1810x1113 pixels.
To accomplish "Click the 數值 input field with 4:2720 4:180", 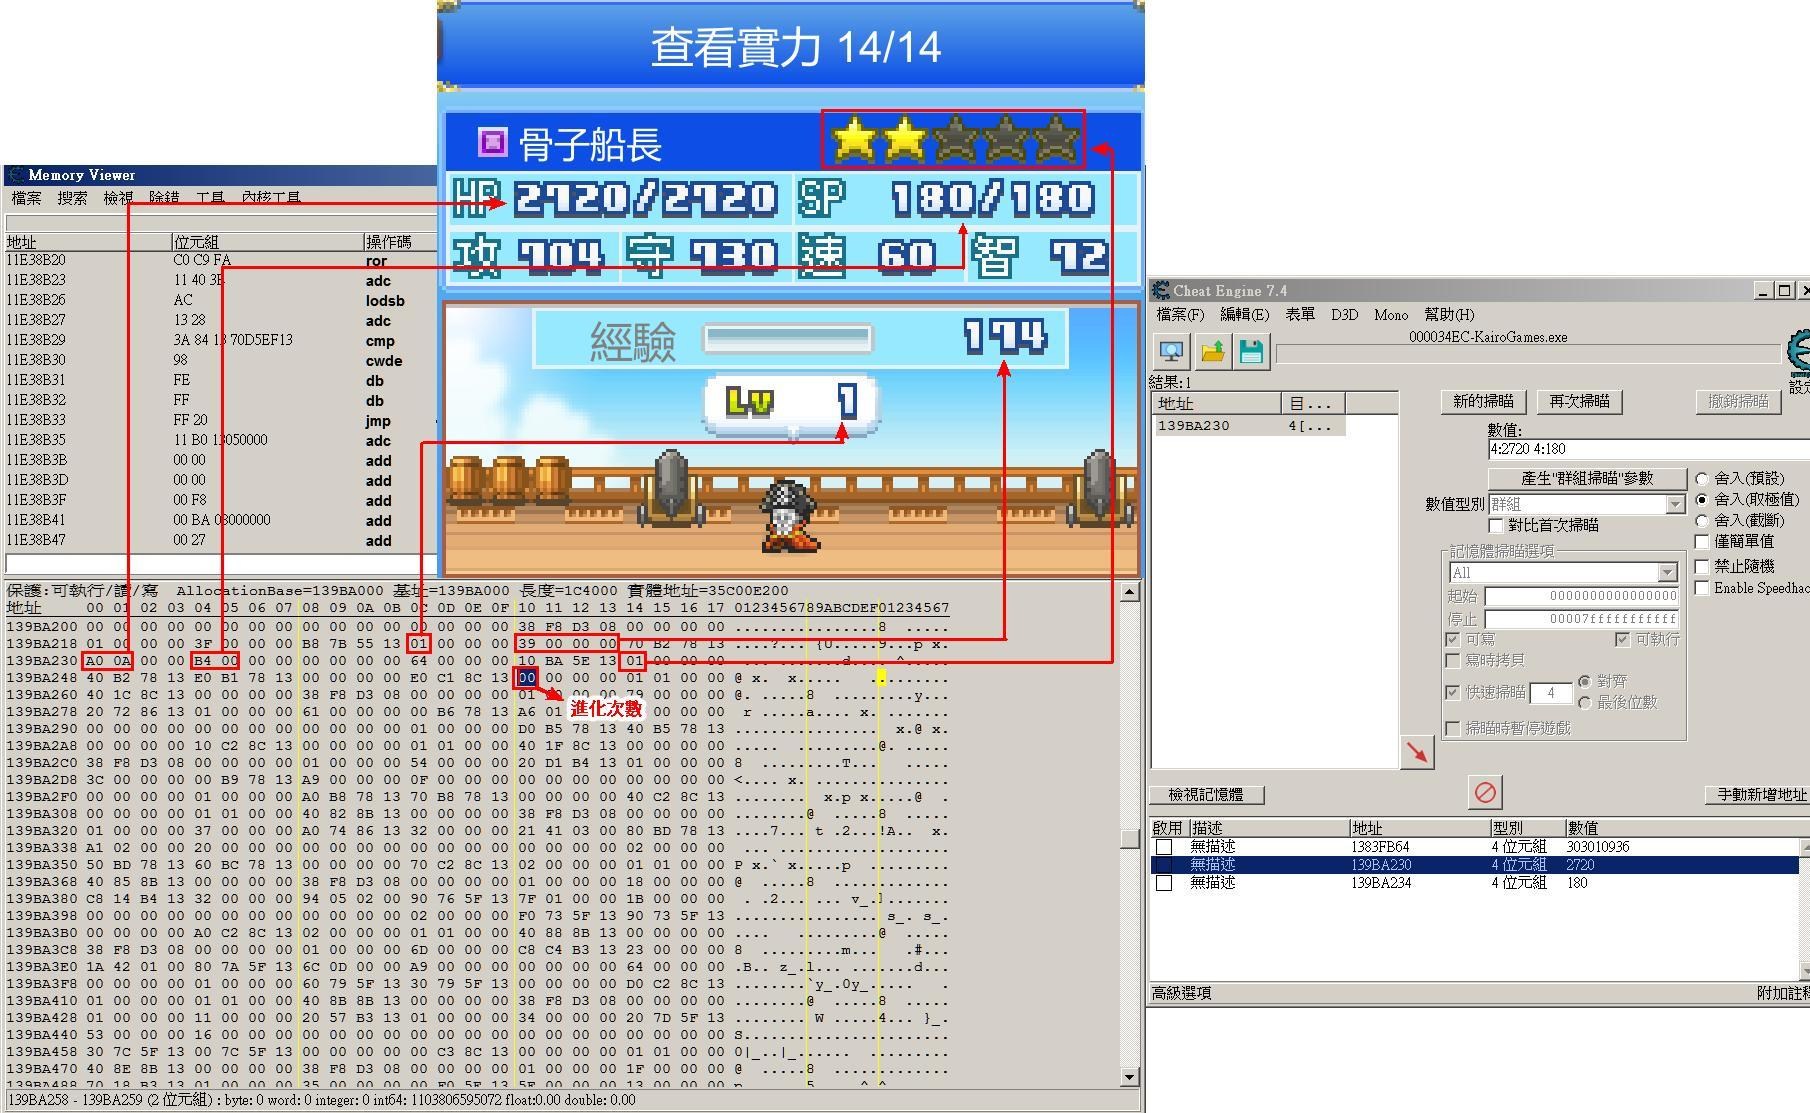I will click(1648, 449).
